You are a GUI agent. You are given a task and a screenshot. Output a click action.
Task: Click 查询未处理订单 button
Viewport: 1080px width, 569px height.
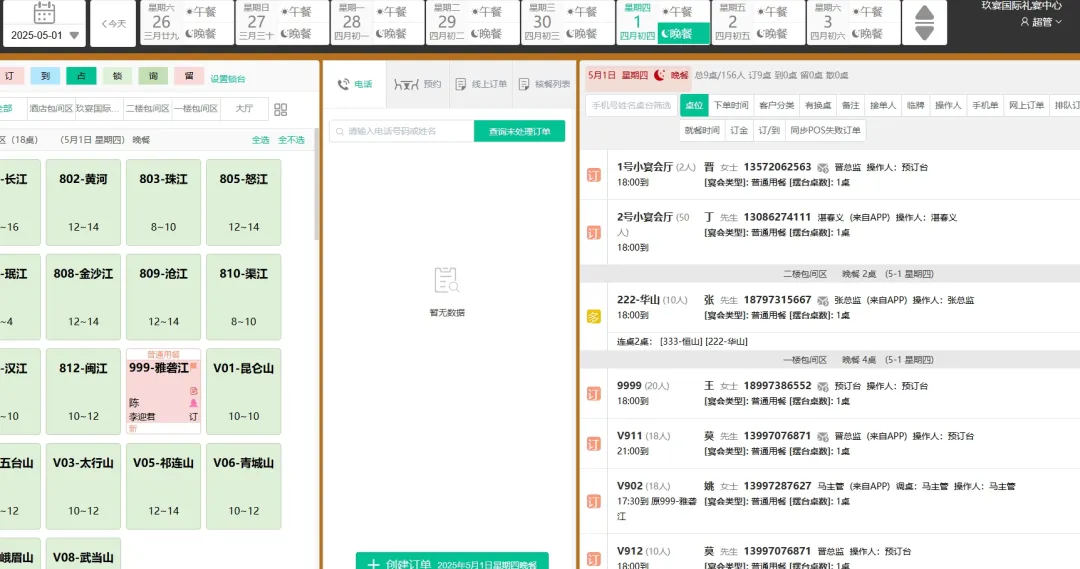coord(519,131)
